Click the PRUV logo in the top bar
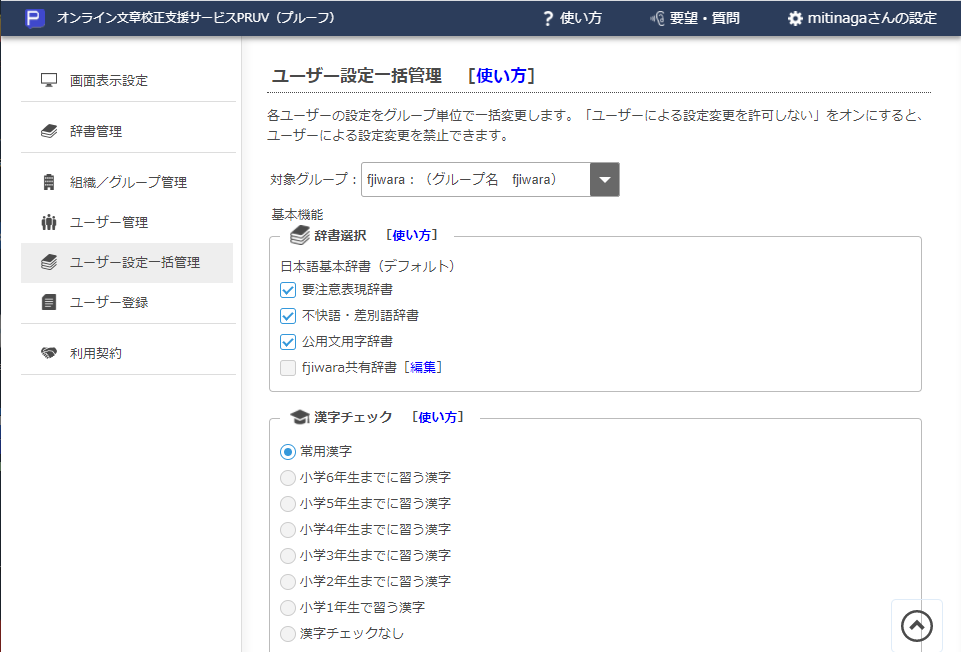The image size is (961, 652). coord(35,18)
